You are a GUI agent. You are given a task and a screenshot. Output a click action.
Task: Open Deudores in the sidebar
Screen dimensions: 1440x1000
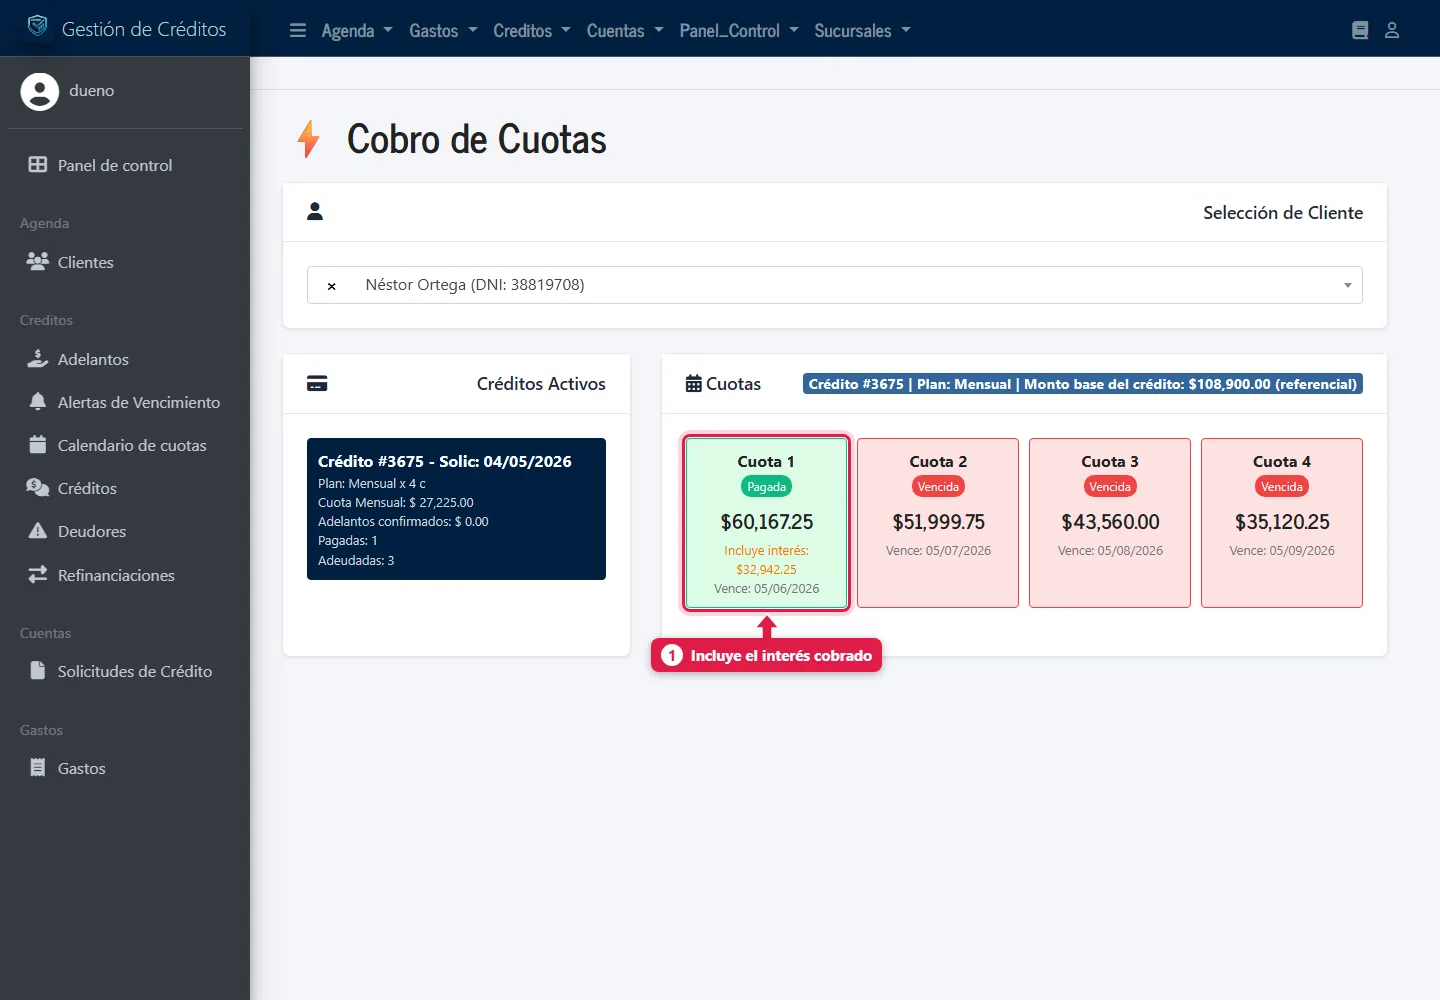click(125, 532)
